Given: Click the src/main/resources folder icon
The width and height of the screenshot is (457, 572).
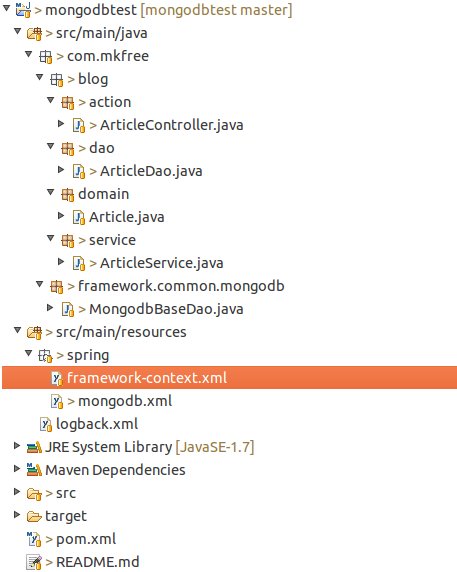Looking at the screenshot, I should [x=34, y=332].
